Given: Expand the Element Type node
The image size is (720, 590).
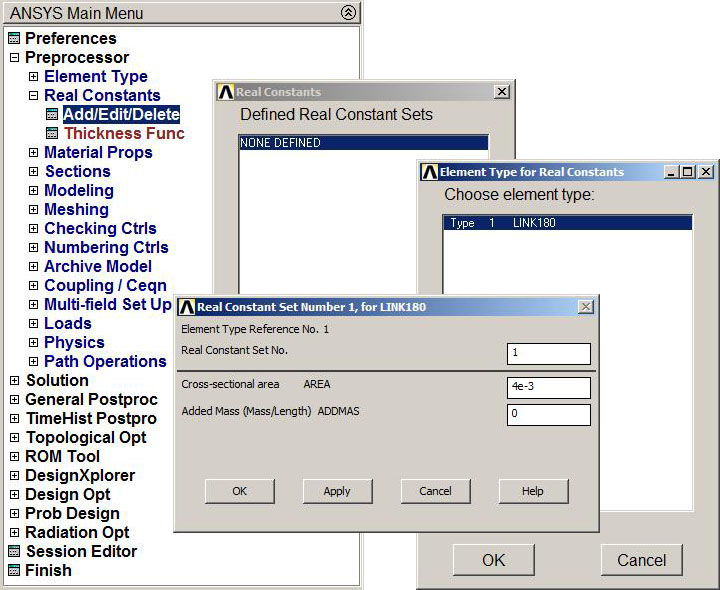Looking at the screenshot, I should click(x=33, y=77).
